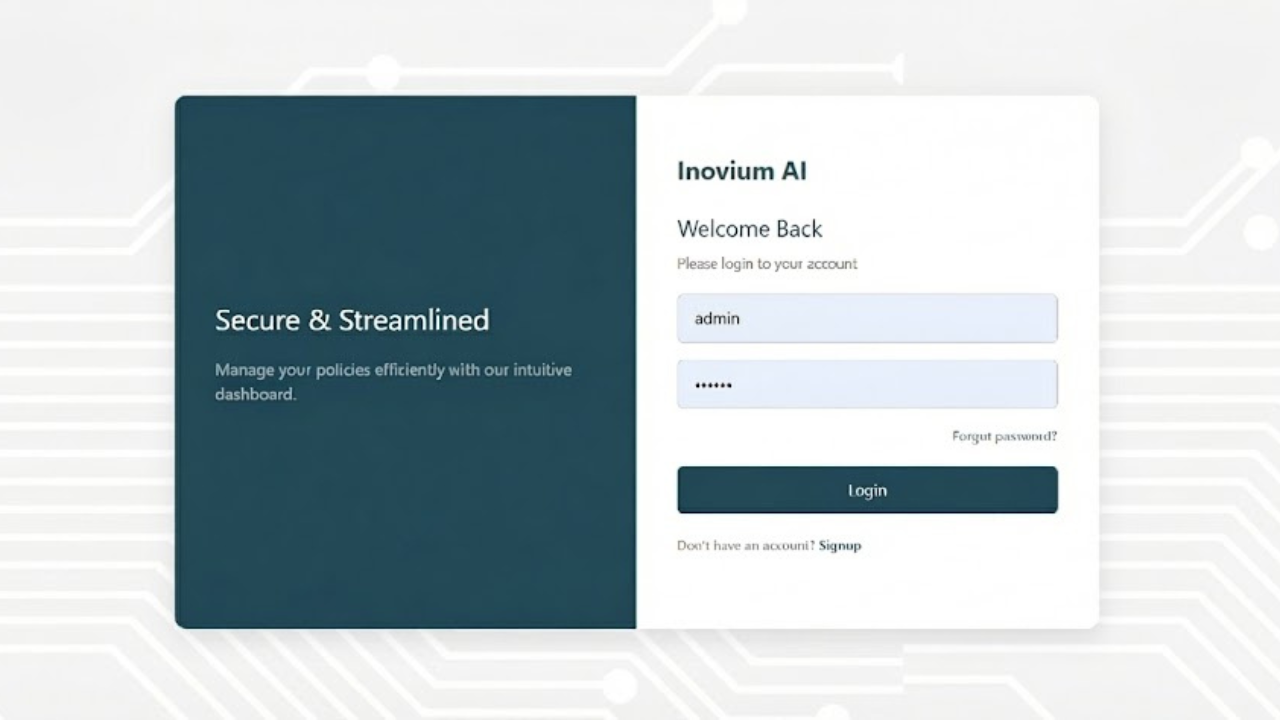Image resolution: width=1280 pixels, height=720 pixels.
Task: Go to Signup to create an account
Action: point(839,546)
